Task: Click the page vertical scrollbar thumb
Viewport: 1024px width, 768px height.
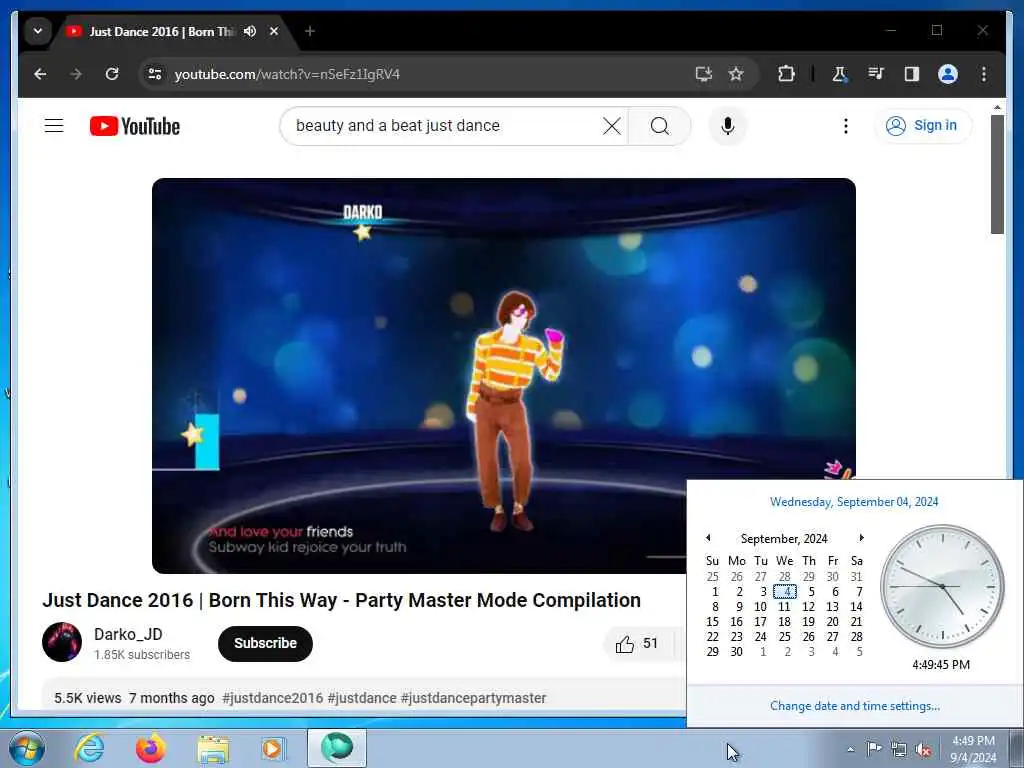Action: pos(997,174)
